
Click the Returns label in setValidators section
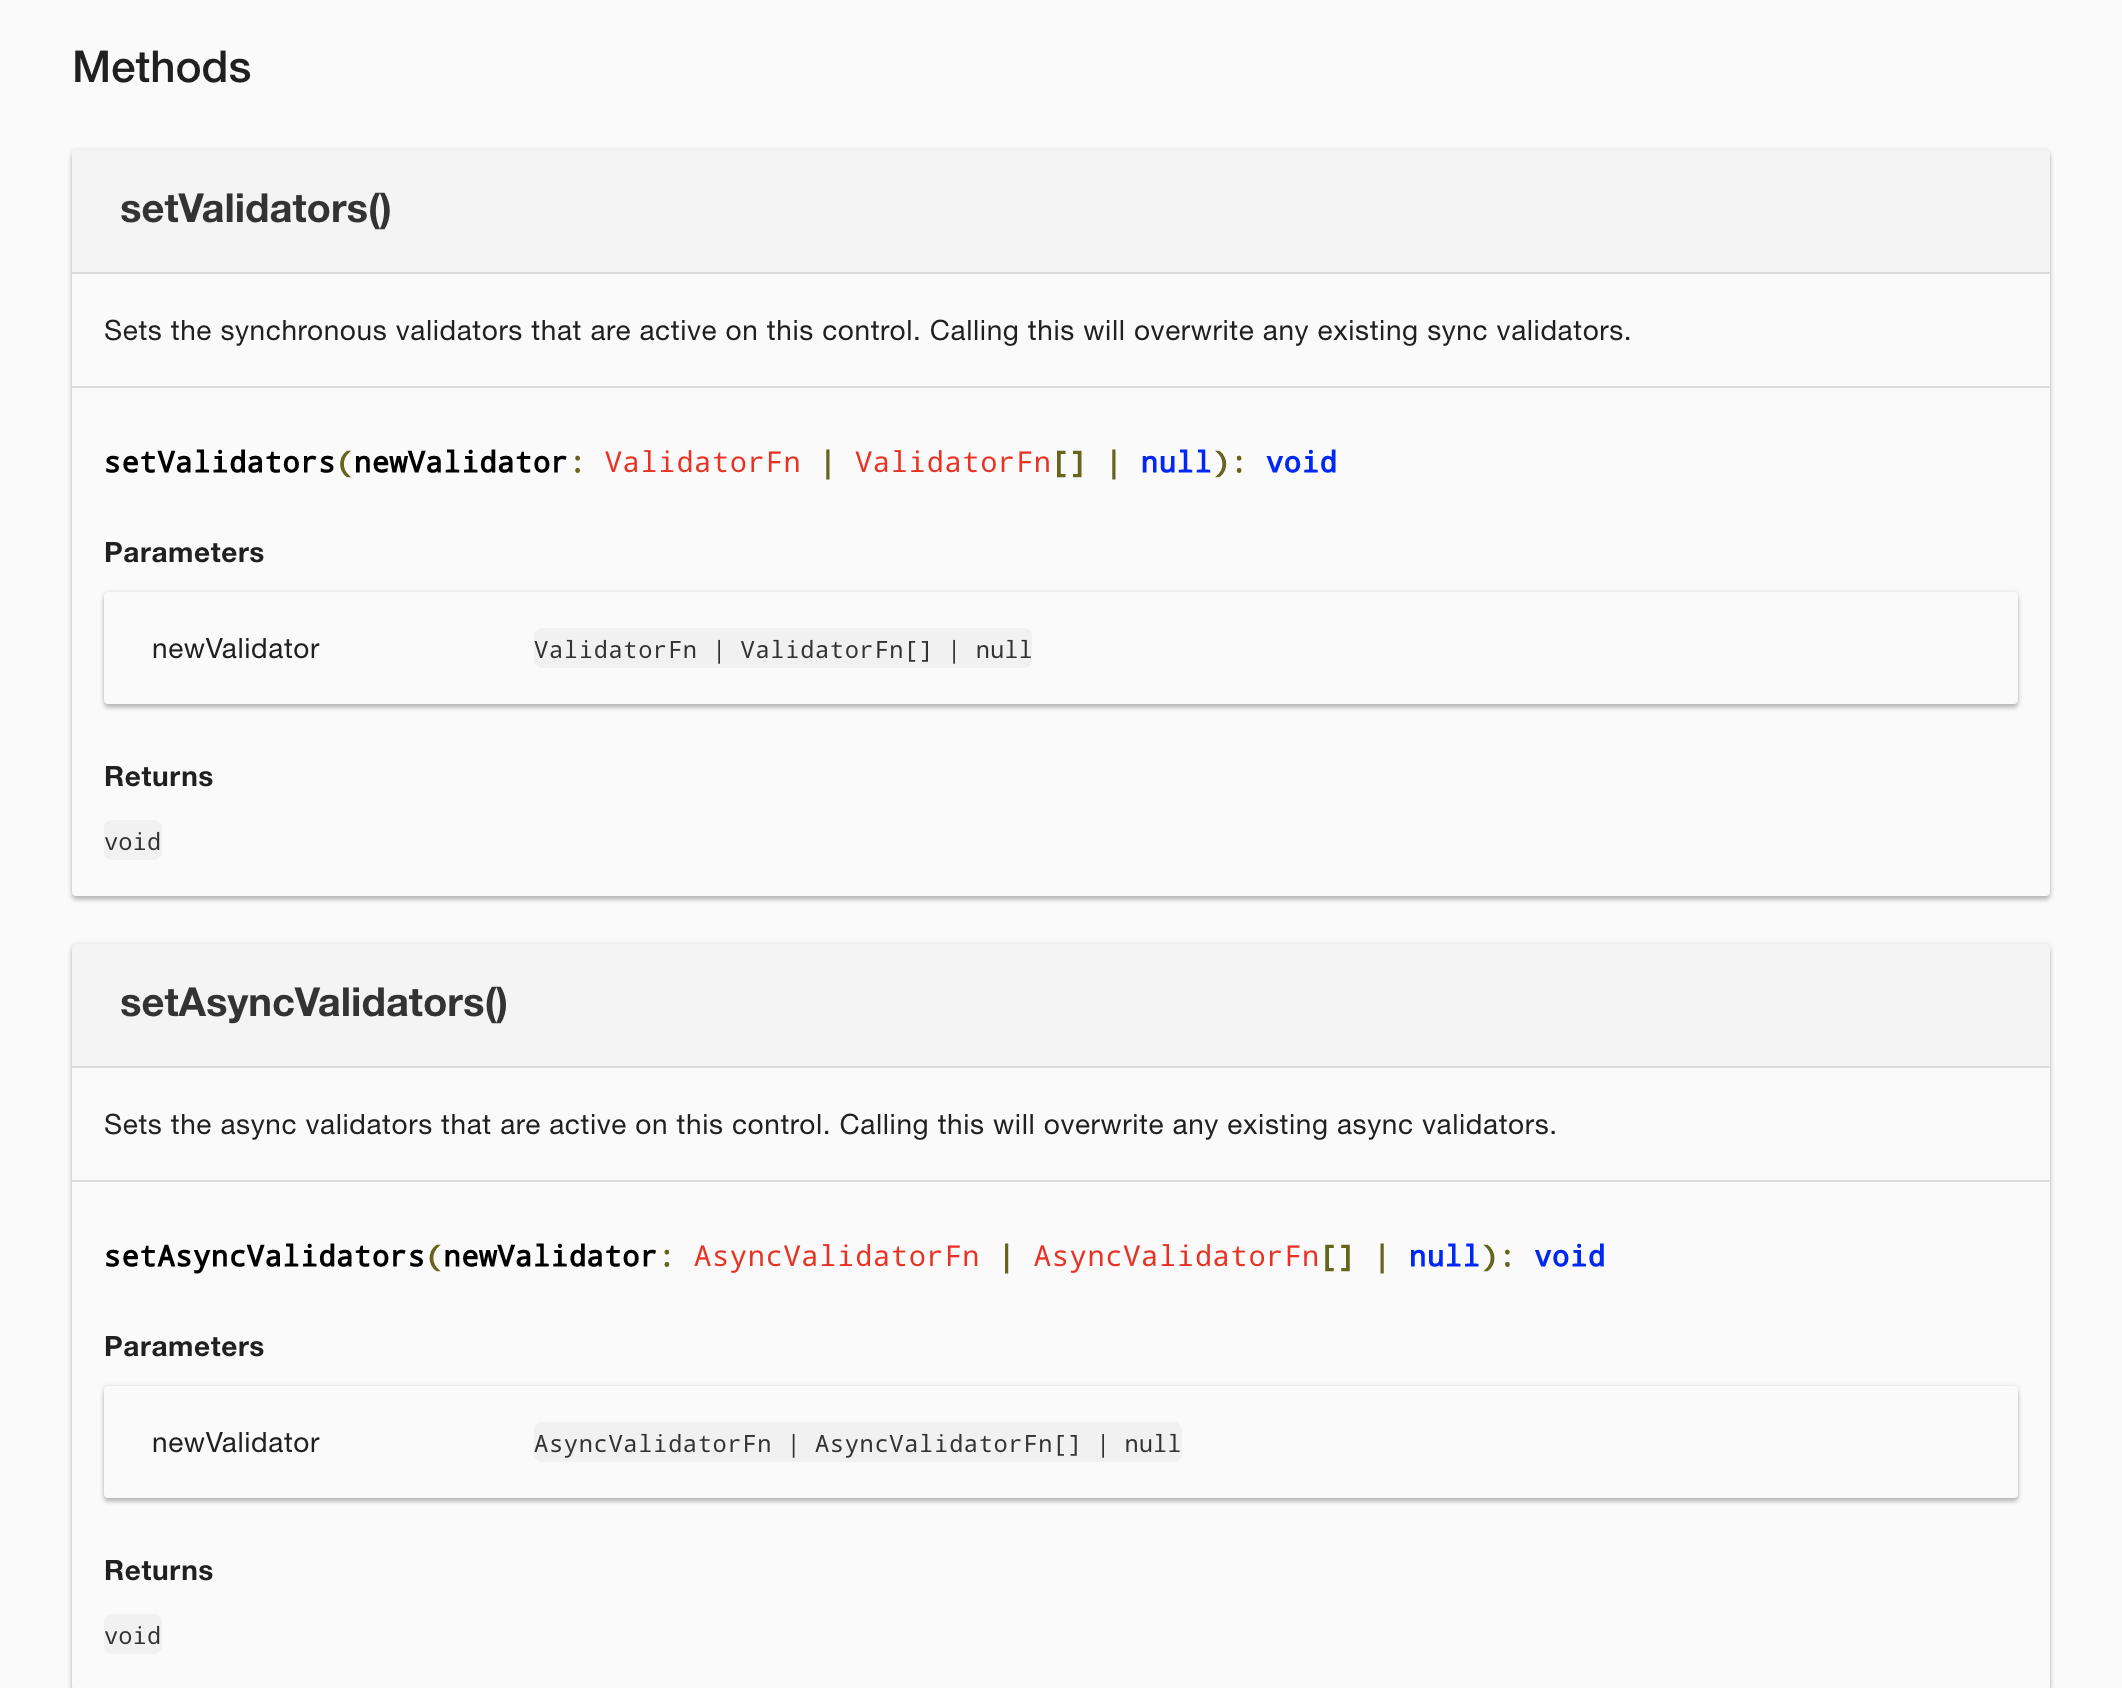click(158, 776)
